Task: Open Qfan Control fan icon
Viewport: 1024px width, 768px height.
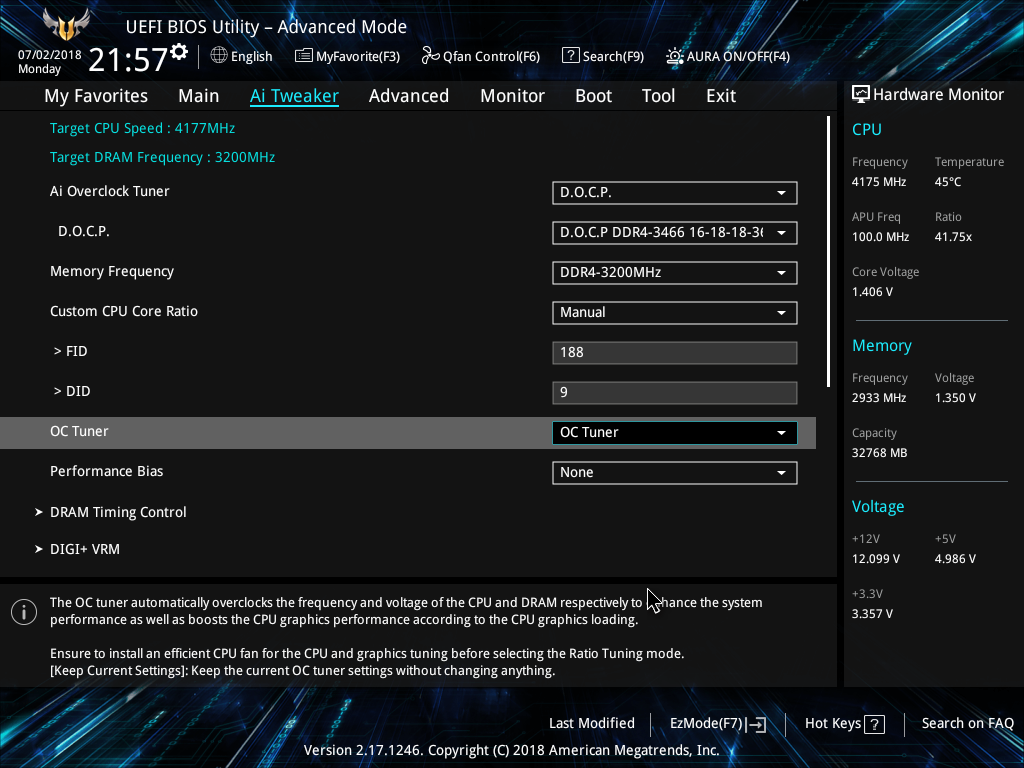Action: pyautogui.click(x=430, y=56)
